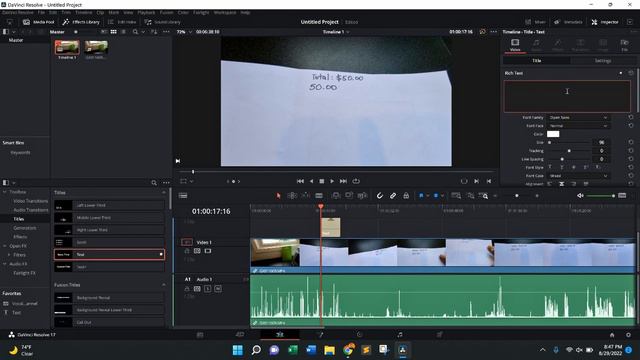Mute the Audio 1 track
The width and height of the screenshot is (640, 360).
point(218,289)
